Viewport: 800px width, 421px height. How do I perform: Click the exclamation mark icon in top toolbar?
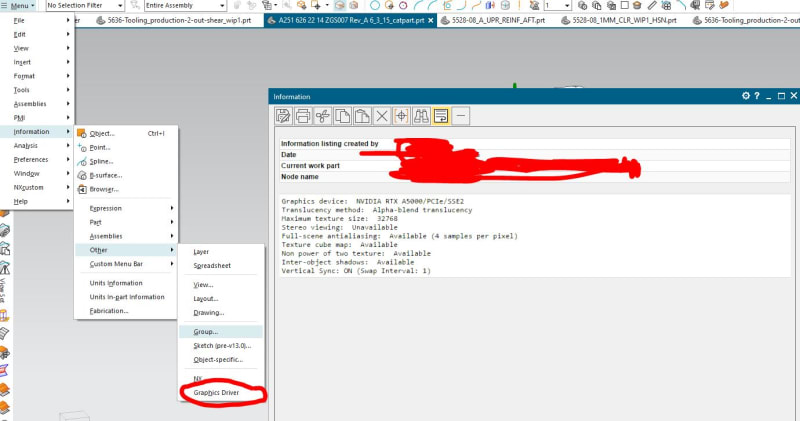coord(519,6)
